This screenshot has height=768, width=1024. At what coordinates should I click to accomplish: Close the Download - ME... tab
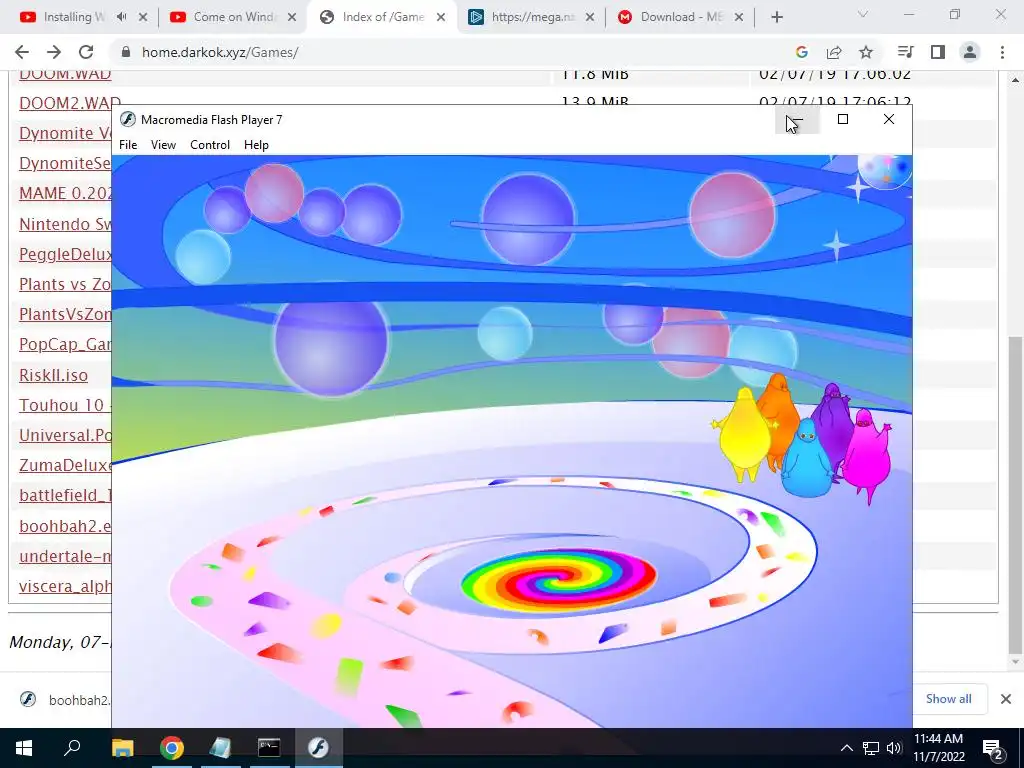click(739, 17)
